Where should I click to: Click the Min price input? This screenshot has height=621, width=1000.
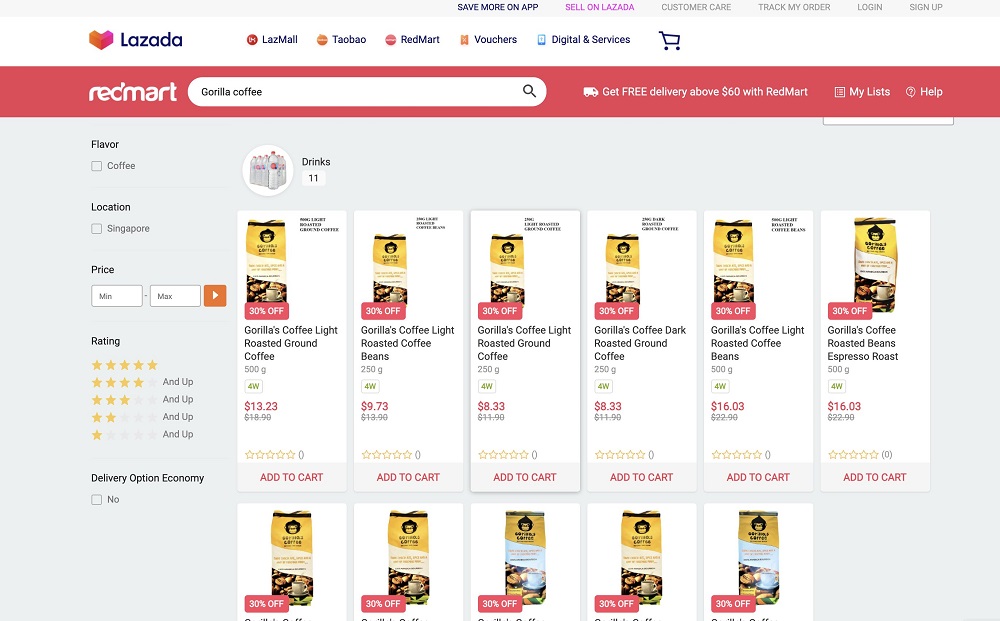point(117,296)
